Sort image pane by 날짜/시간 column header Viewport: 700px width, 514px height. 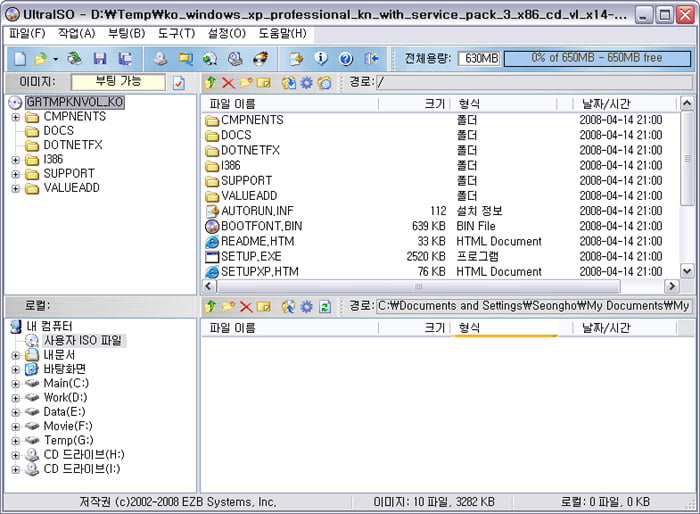tap(625, 104)
